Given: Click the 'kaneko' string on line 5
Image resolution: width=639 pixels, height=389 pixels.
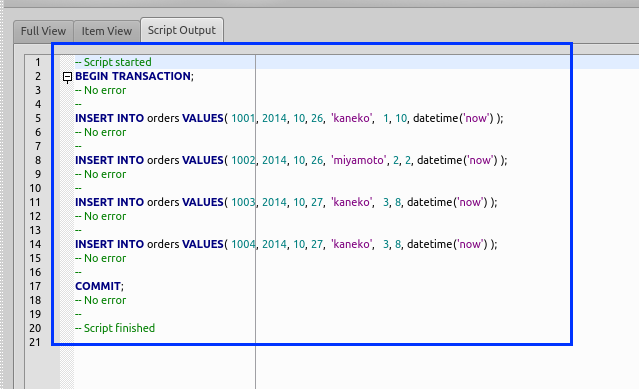Looking at the screenshot, I should pos(351,118).
